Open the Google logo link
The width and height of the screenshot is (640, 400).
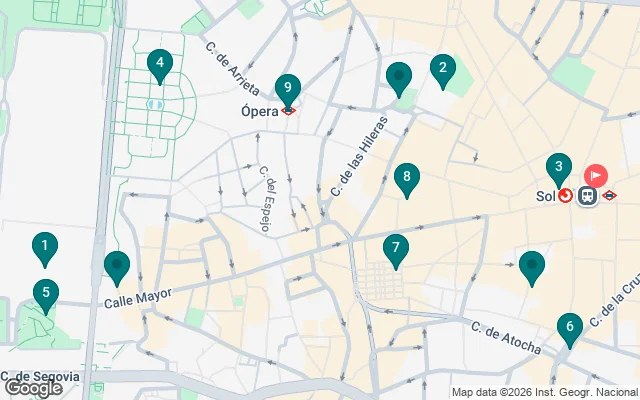(34, 389)
